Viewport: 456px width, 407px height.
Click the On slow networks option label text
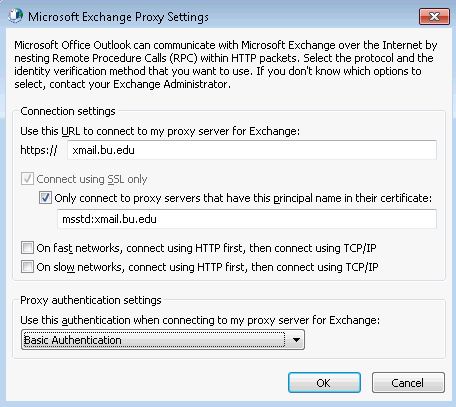(x=207, y=267)
